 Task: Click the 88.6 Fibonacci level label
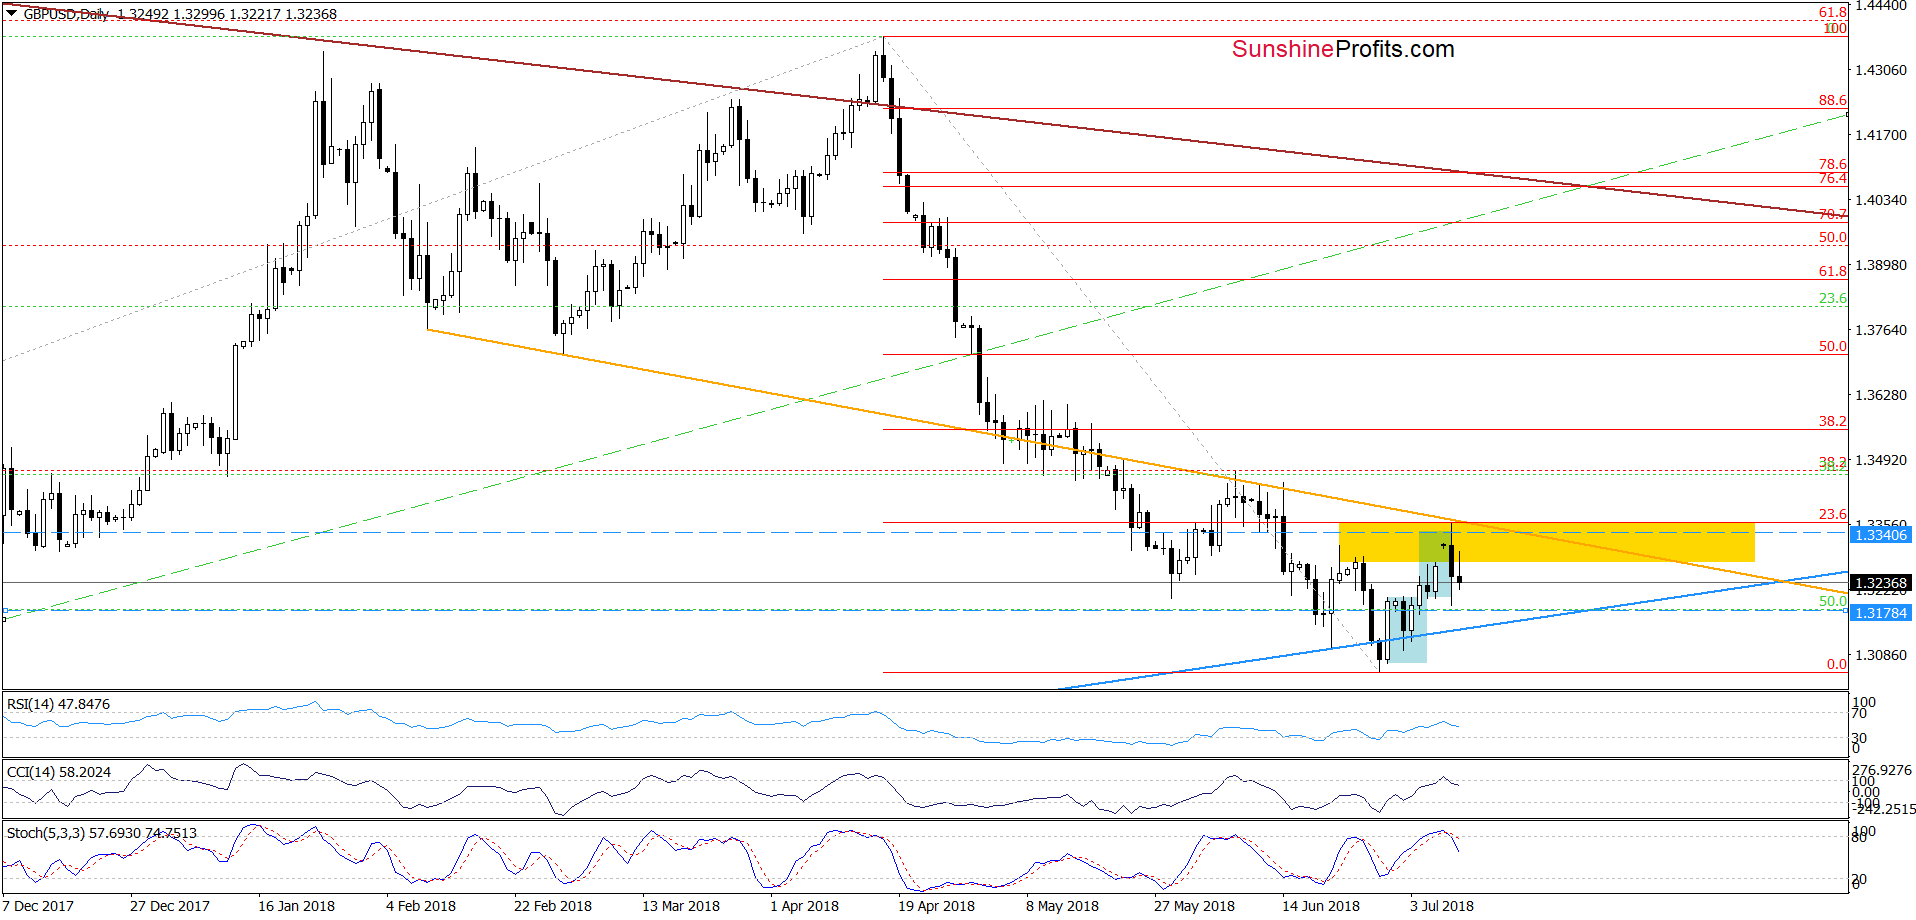pos(1832,100)
